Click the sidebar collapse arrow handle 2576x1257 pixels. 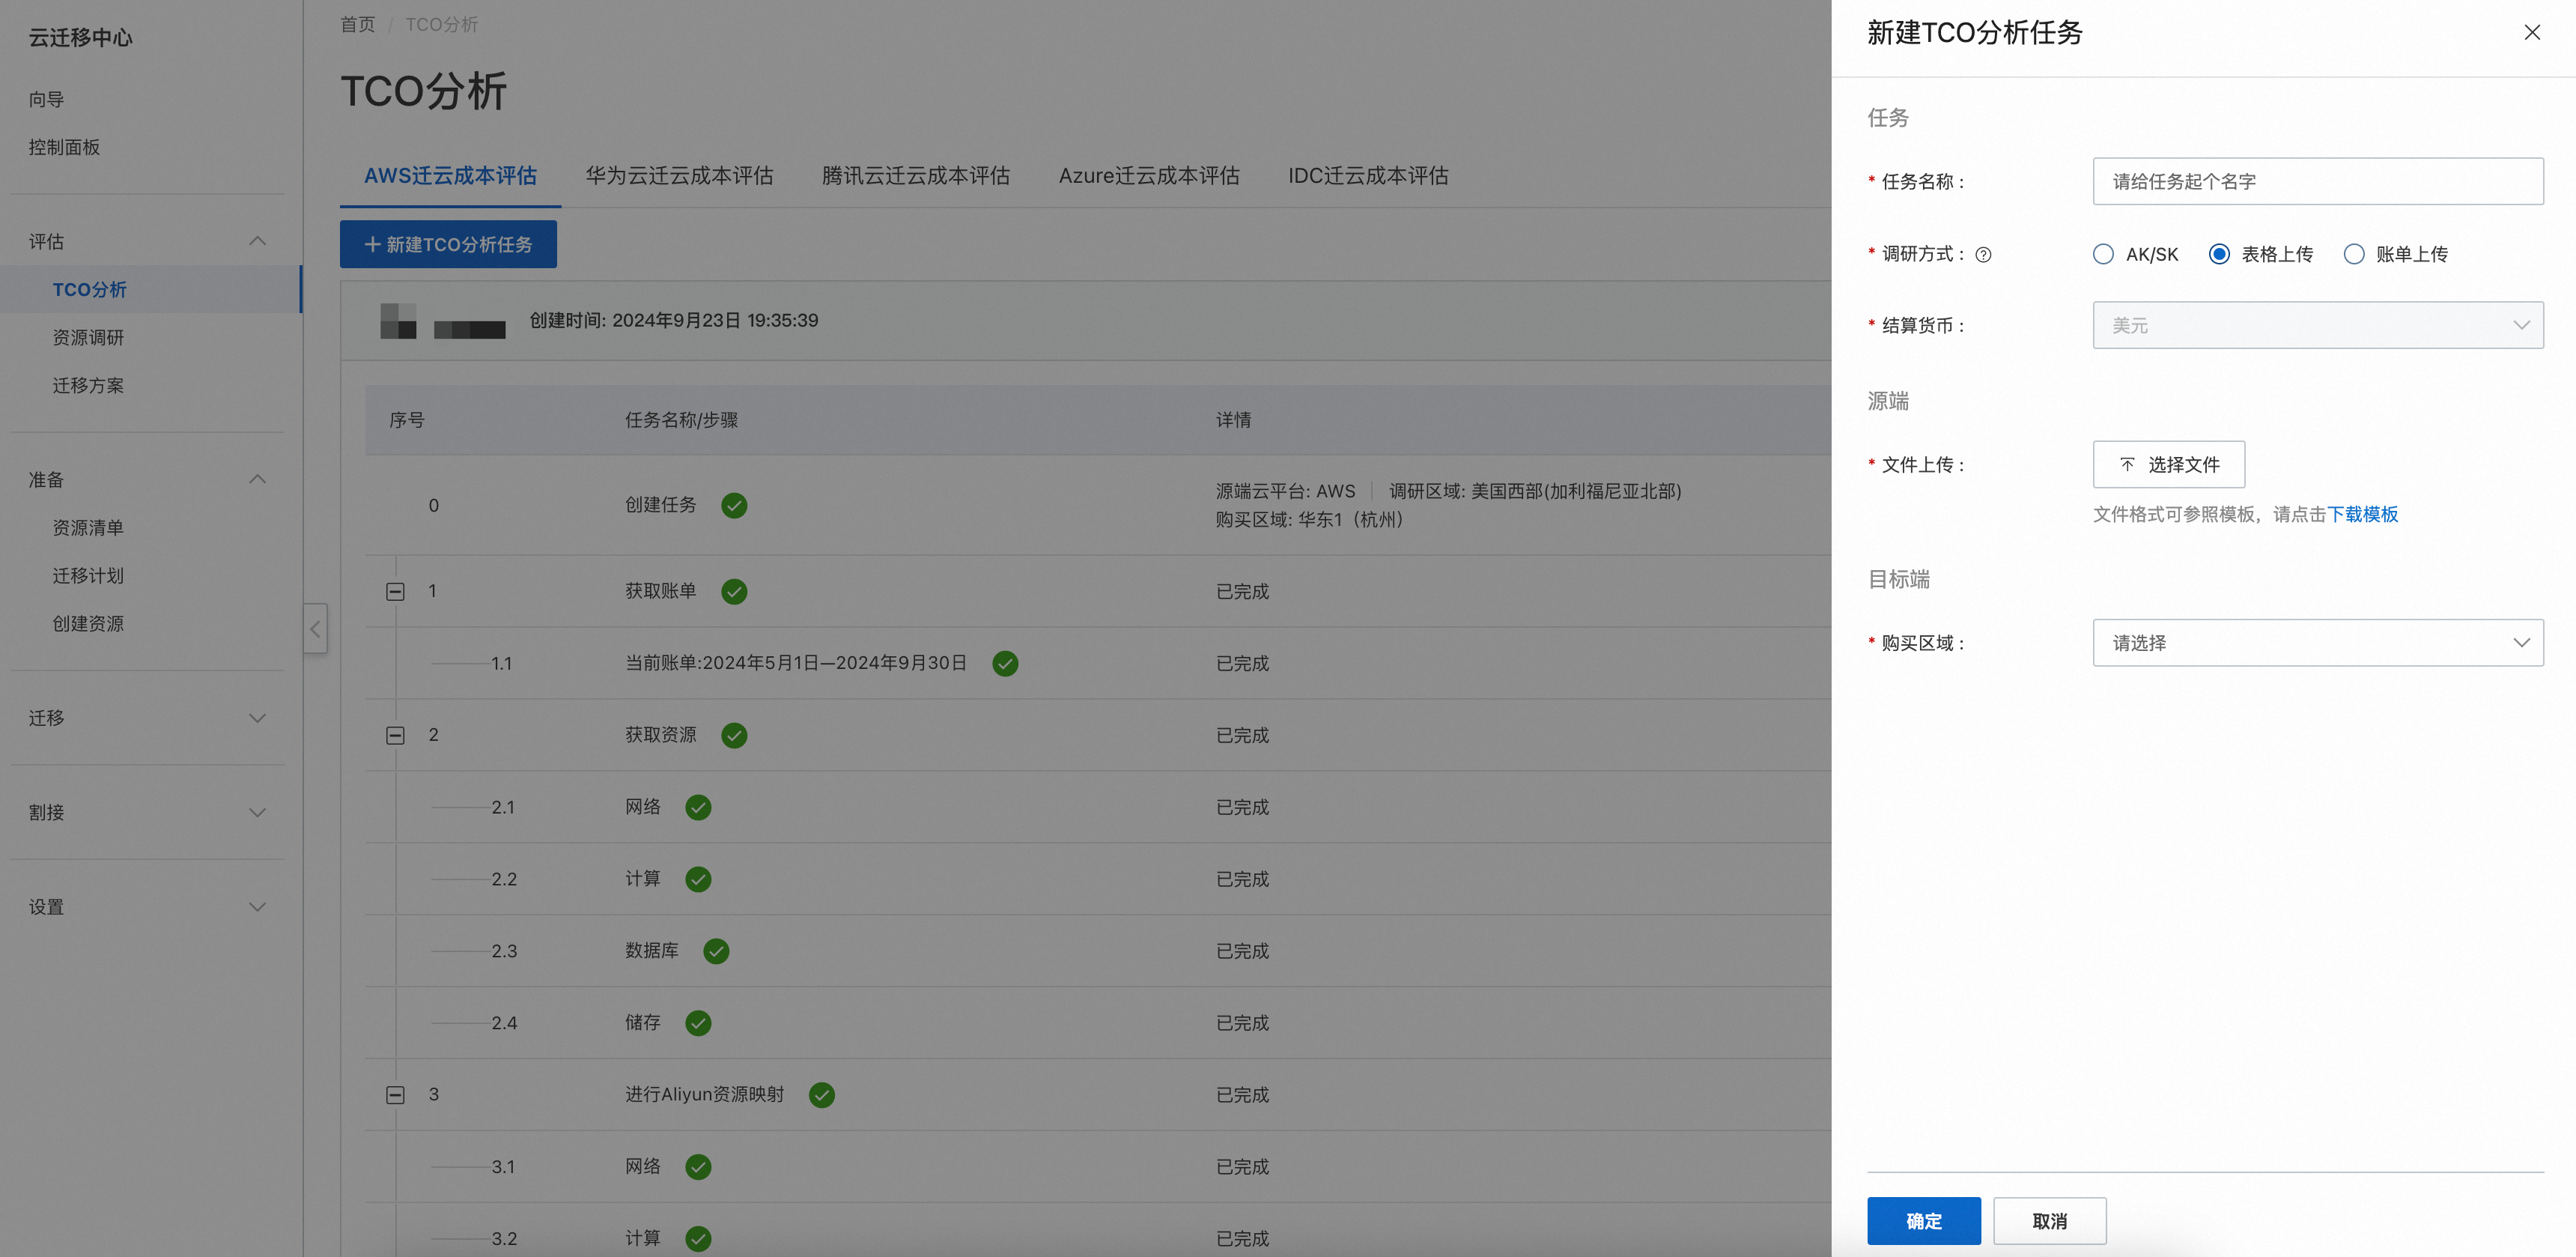pyautogui.click(x=315, y=629)
